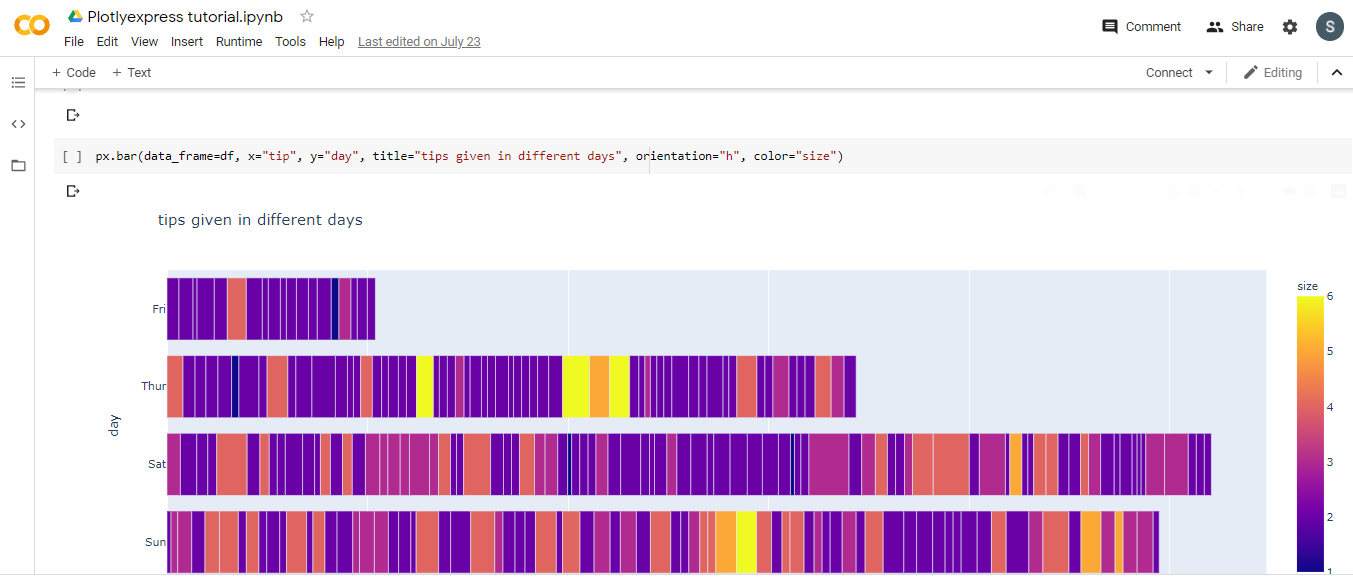Open Colab settings gear

[1290, 27]
